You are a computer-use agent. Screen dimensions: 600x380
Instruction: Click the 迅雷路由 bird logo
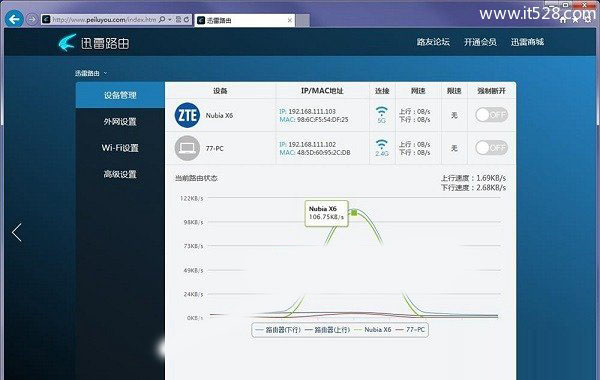pyautogui.click(x=67, y=42)
